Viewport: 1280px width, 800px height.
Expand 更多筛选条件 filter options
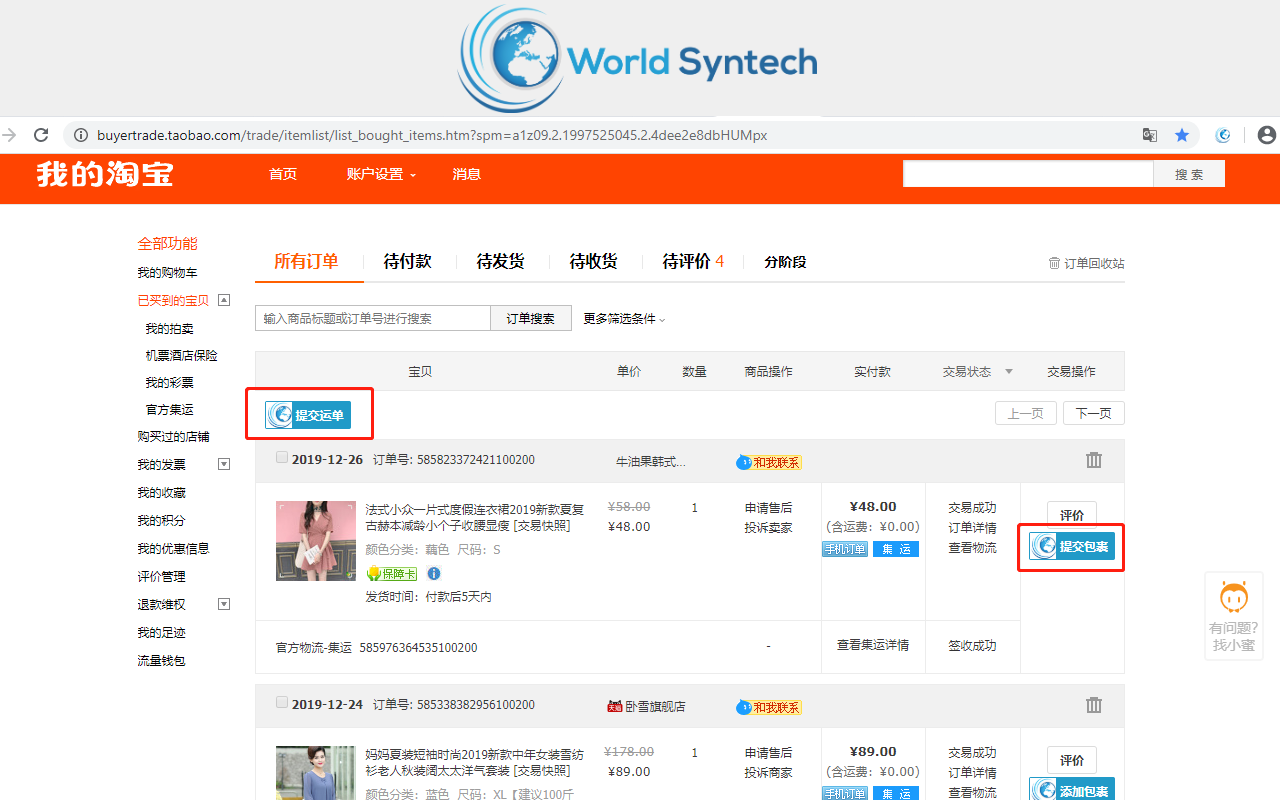[x=624, y=319]
